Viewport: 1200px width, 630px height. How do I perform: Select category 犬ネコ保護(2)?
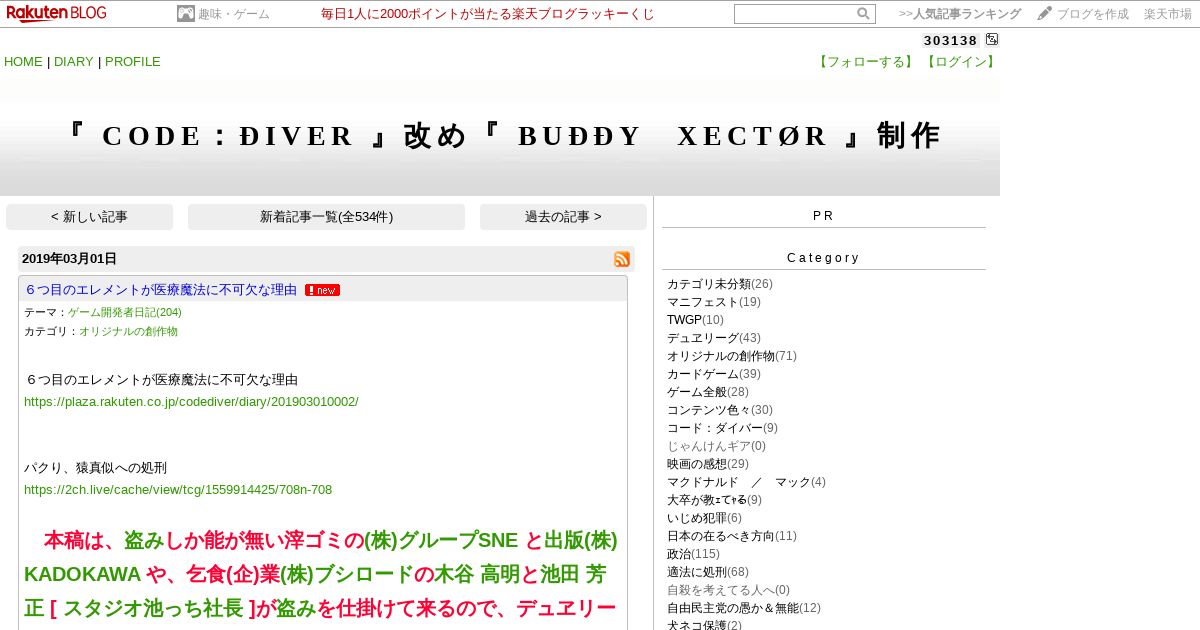point(704,625)
